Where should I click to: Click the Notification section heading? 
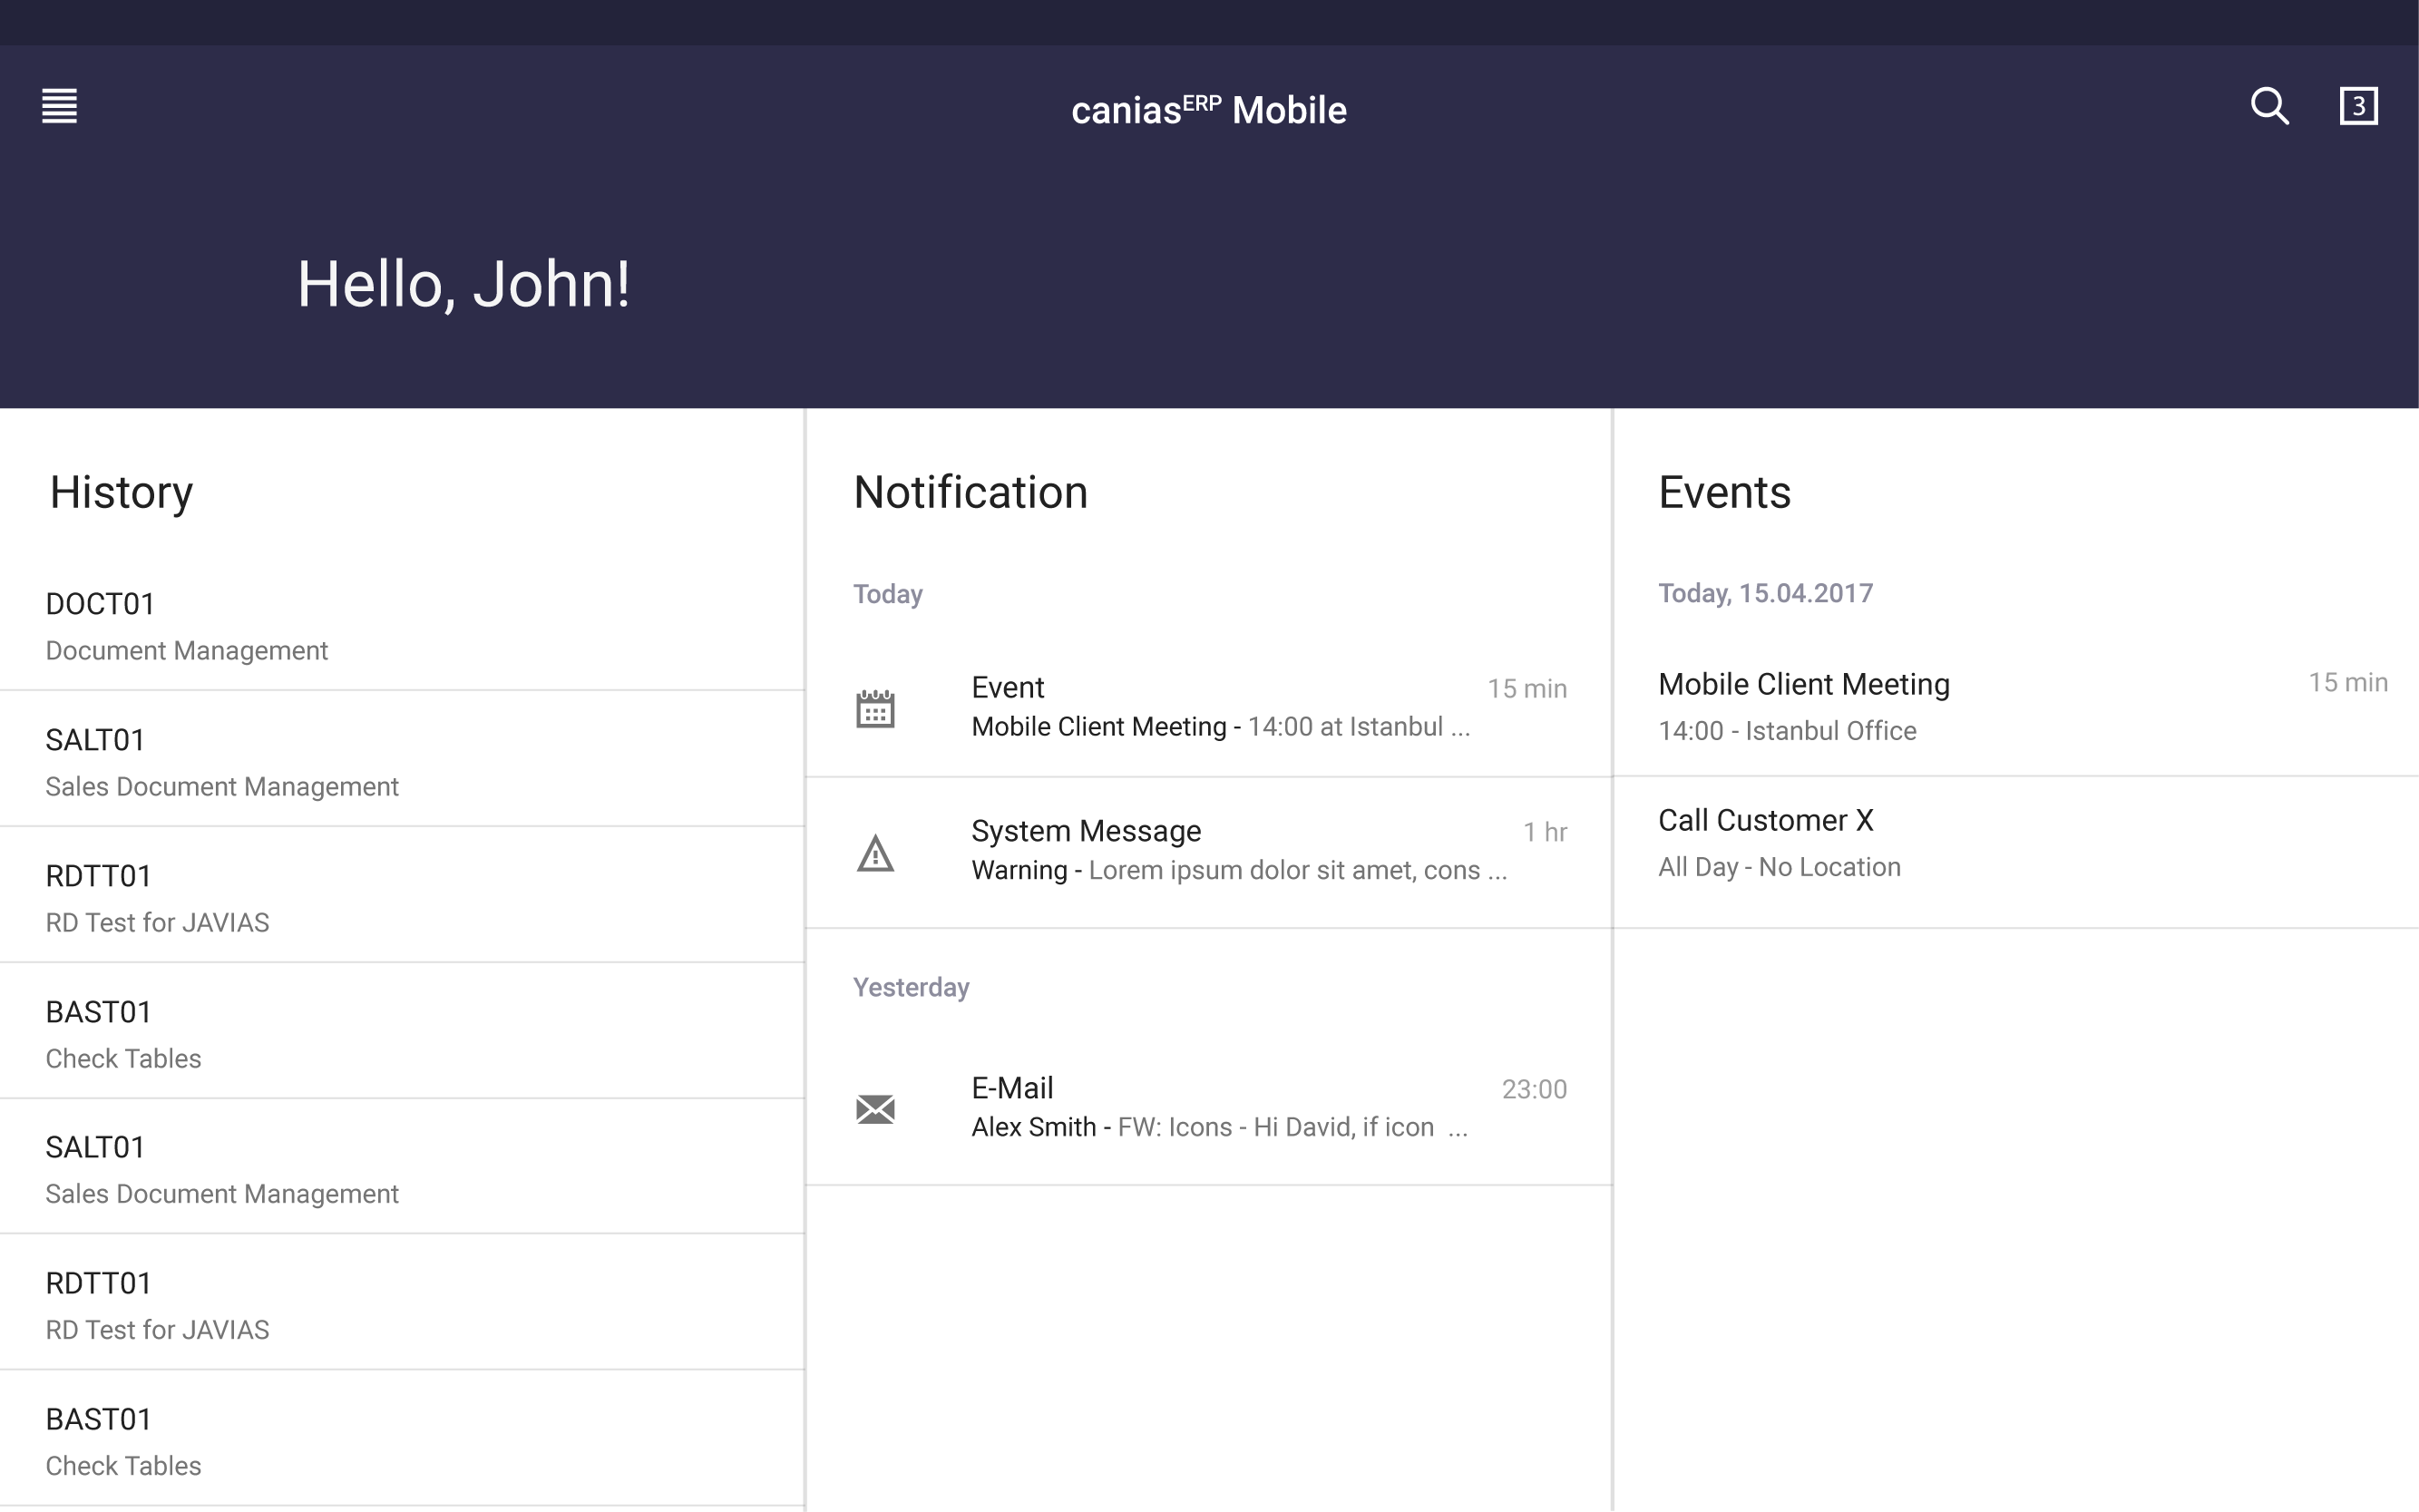(970, 493)
